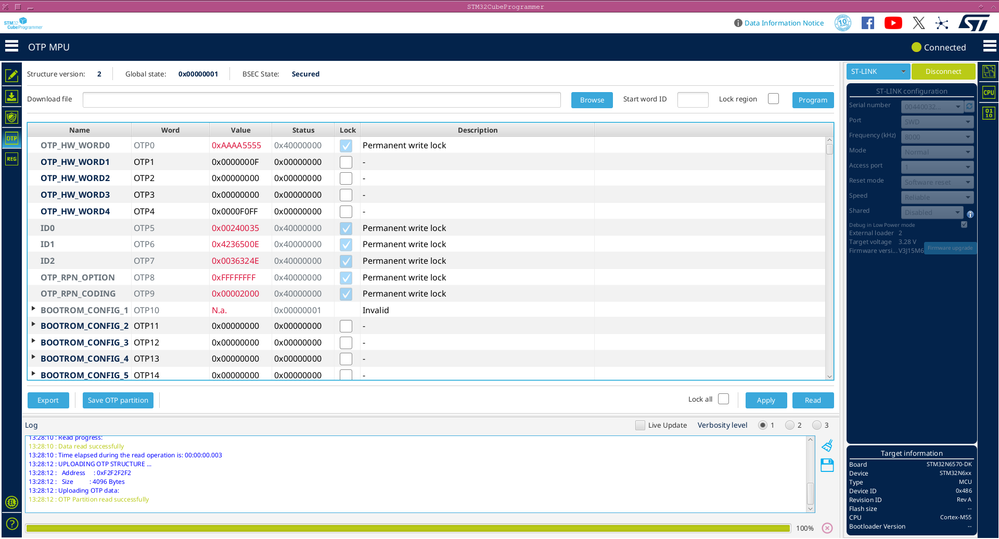Expand the BOOTROM_CONFIG_2 row
The width and height of the screenshot is (999, 539).
pos(33,325)
